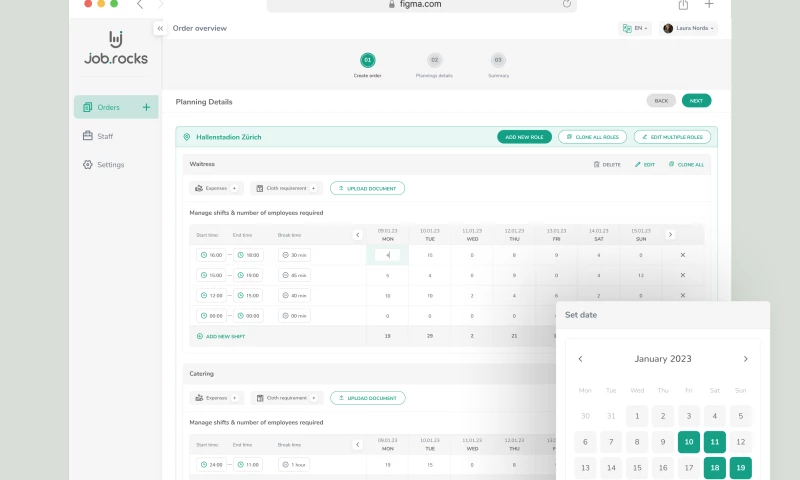The image size is (800, 480).
Task: Open the Laura Norda user menu
Action: pos(688,29)
